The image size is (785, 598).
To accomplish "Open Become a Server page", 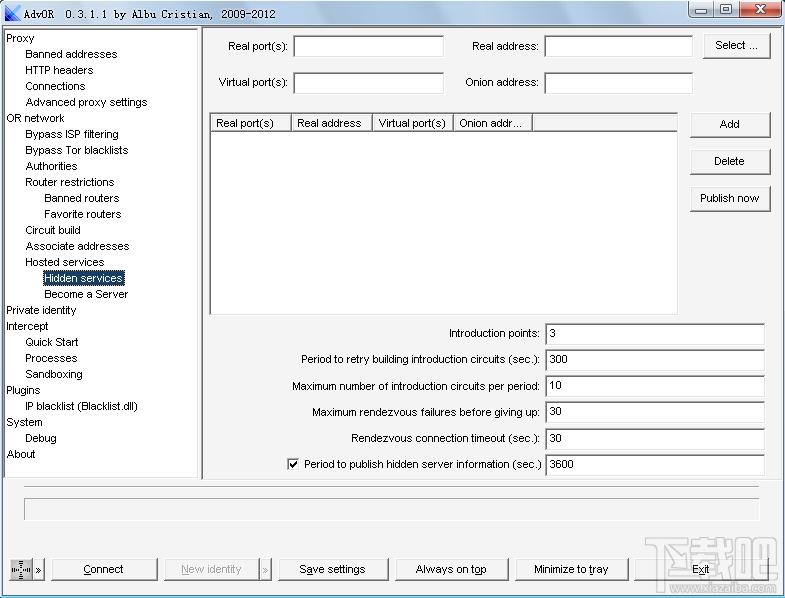I will pyautogui.click(x=86, y=294).
